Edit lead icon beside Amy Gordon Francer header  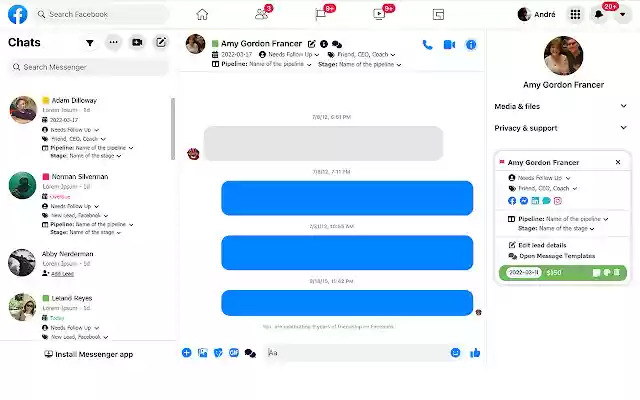[x=311, y=44]
